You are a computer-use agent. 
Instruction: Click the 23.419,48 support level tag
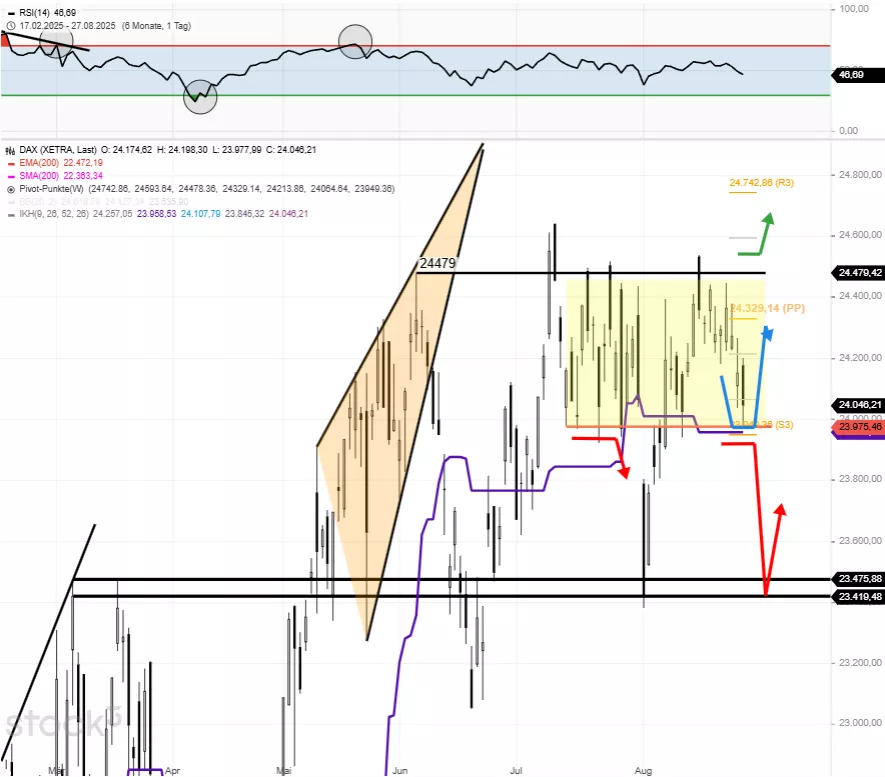point(859,597)
